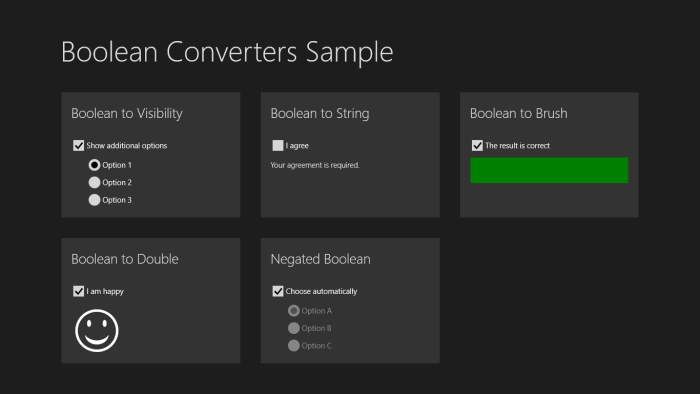Click the Boolean to String panel heading
Viewport: 700px width, 394px height.
pos(320,114)
